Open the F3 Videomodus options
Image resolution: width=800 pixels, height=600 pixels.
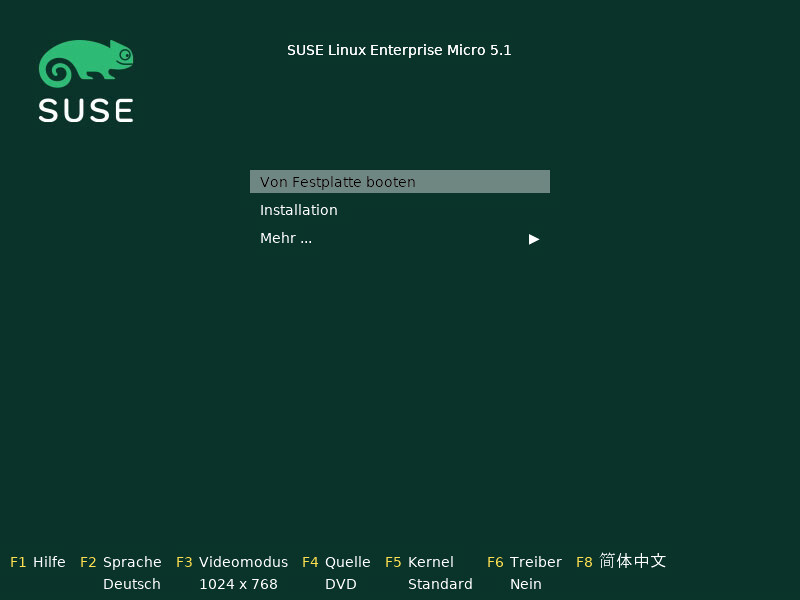click(x=232, y=562)
